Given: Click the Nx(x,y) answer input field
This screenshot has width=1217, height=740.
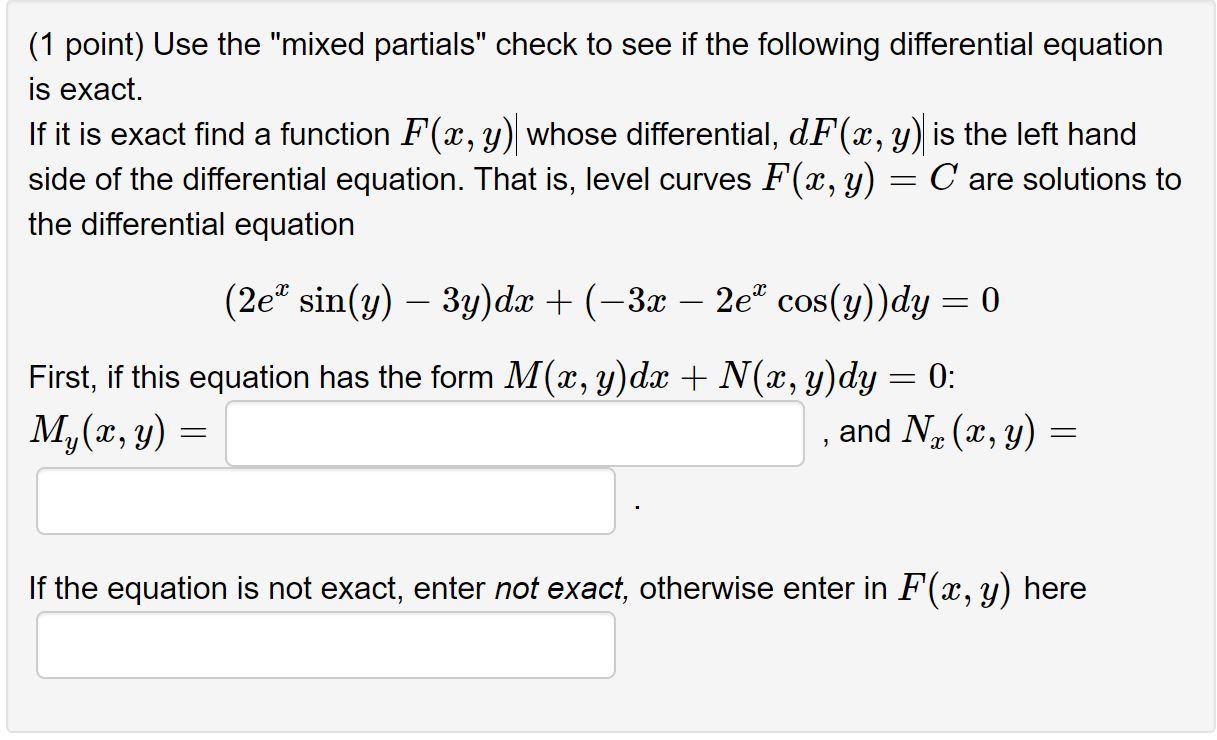Looking at the screenshot, I should 325,500.
